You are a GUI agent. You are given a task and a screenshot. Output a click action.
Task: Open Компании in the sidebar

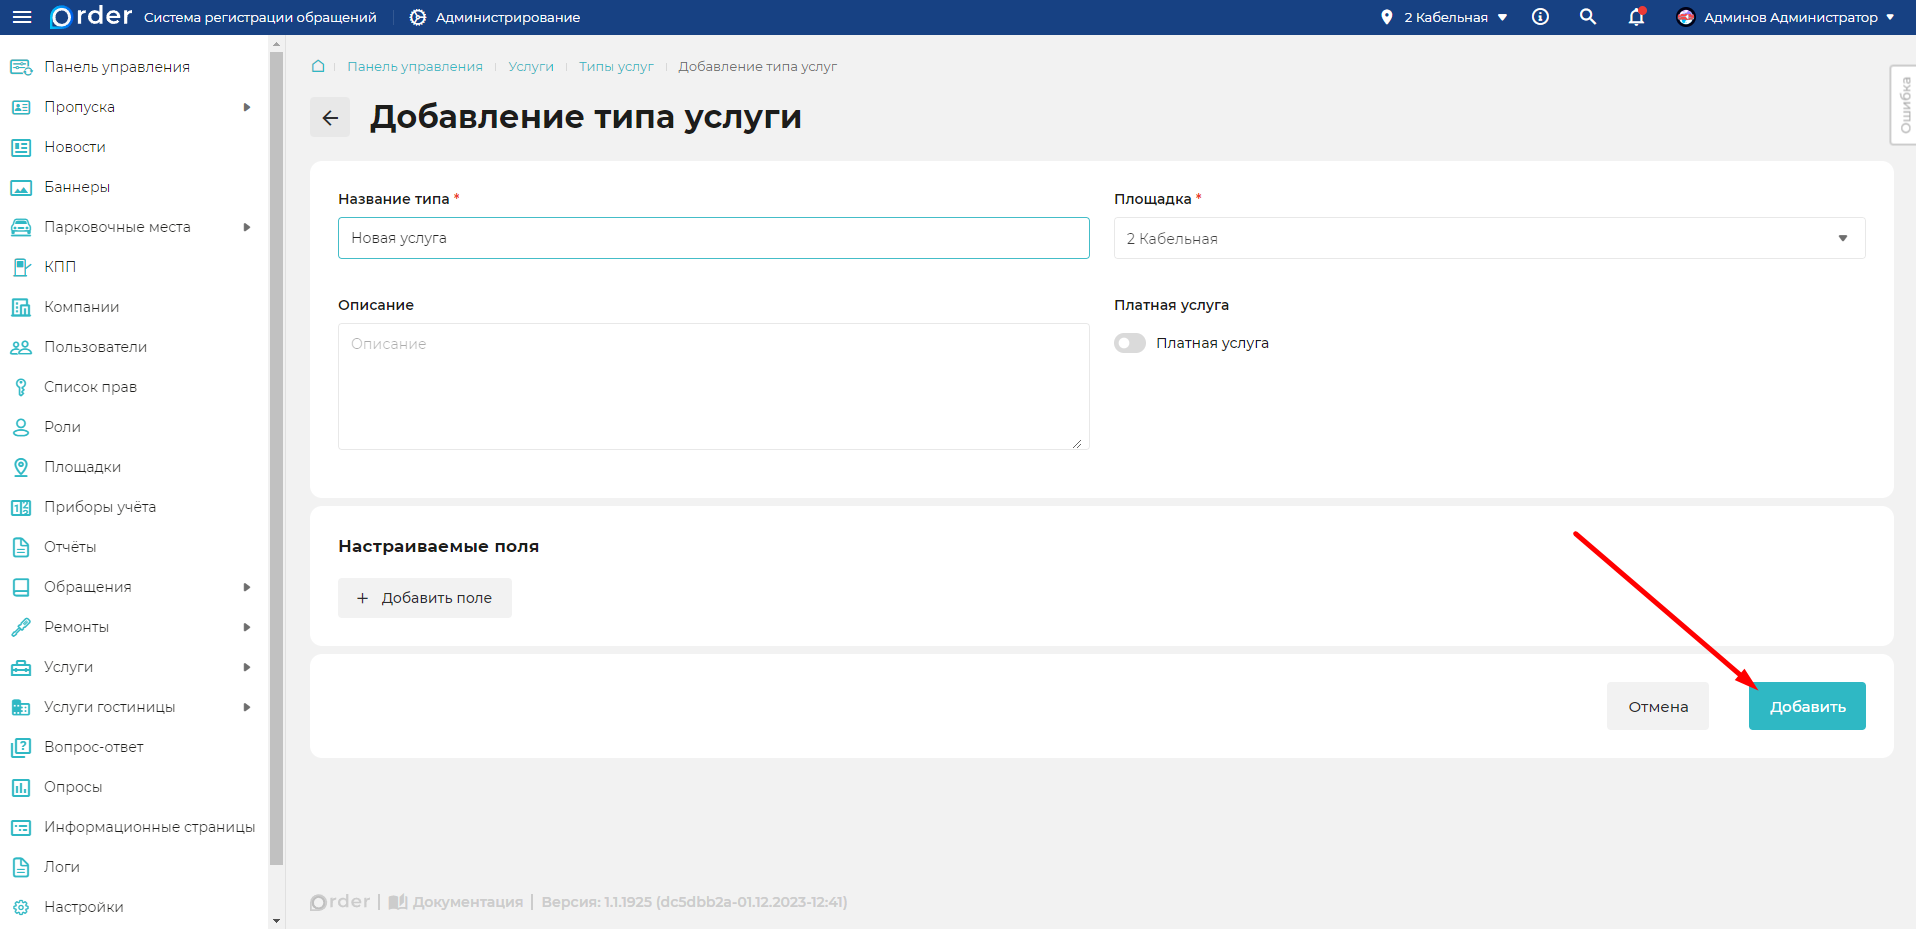tap(81, 307)
